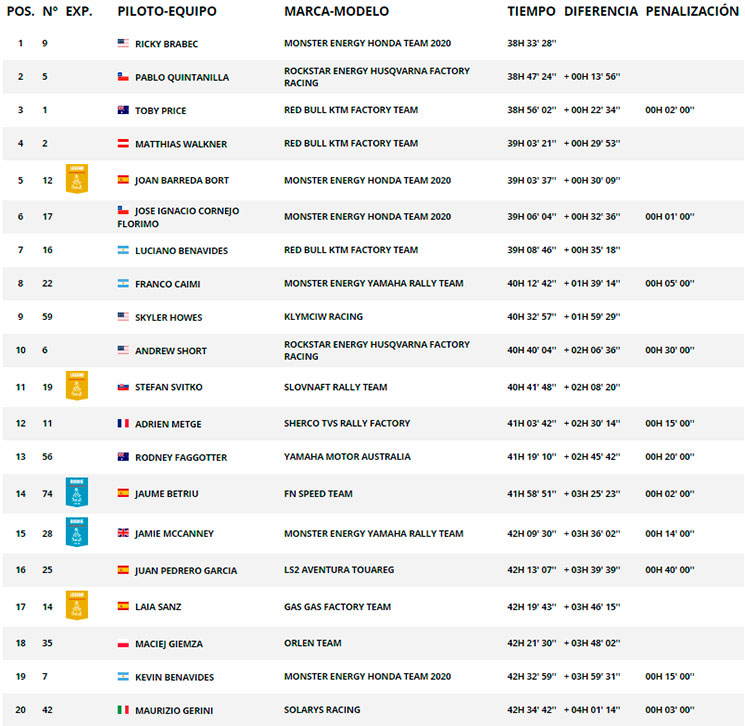The height and width of the screenshot is (726, 745).
Task: Click the Slovakia flag beside Stefan Svitko
Action: [x=123, y=387]
